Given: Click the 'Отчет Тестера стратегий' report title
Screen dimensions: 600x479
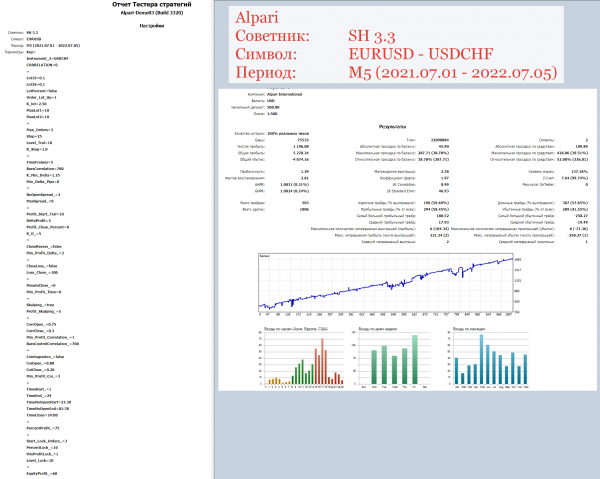Looking at the screenshot, I should (152, 5).
